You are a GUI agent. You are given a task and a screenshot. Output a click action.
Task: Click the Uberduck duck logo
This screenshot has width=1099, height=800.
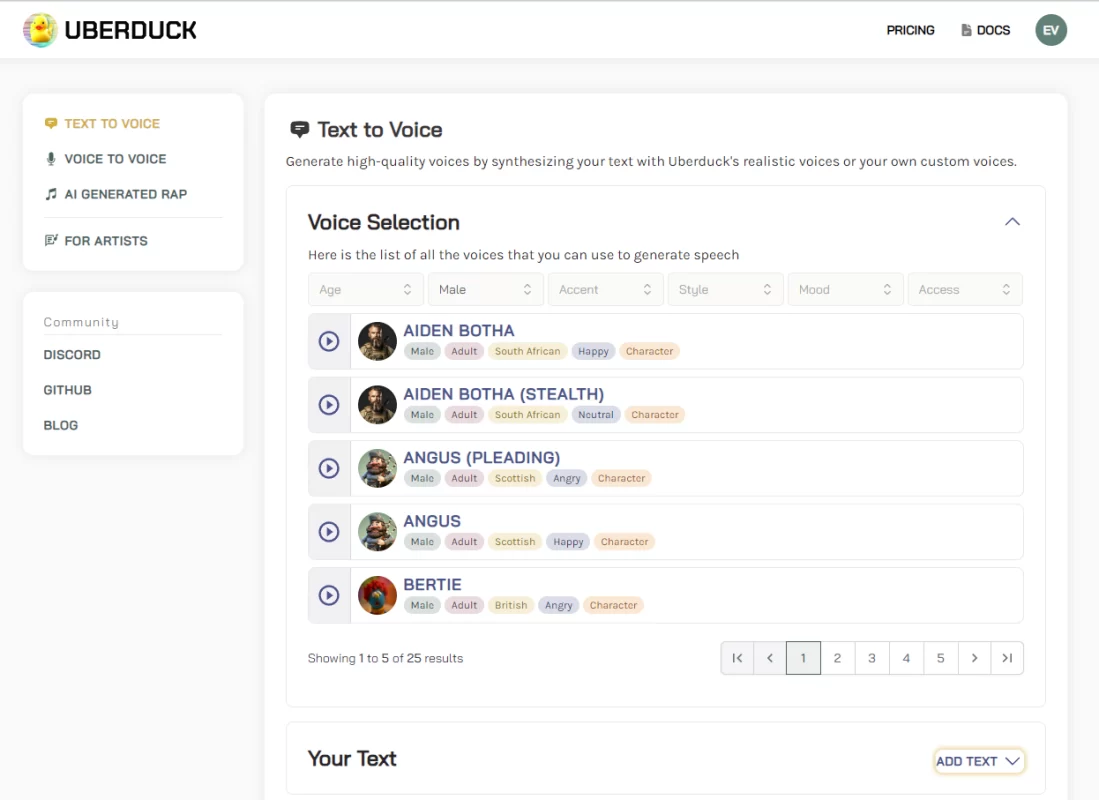coord(40,30)
